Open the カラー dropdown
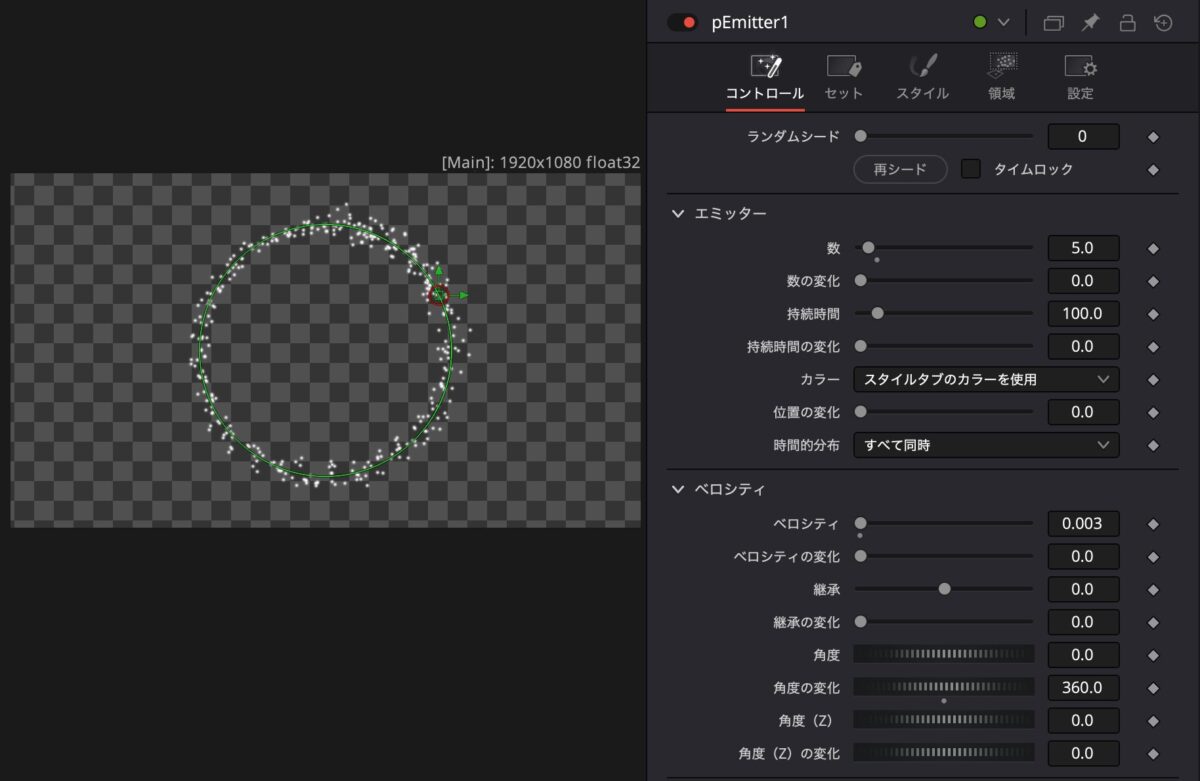The height and width of the screenshot is (781, 1200). pyautogui.click(x=986, y=379)
